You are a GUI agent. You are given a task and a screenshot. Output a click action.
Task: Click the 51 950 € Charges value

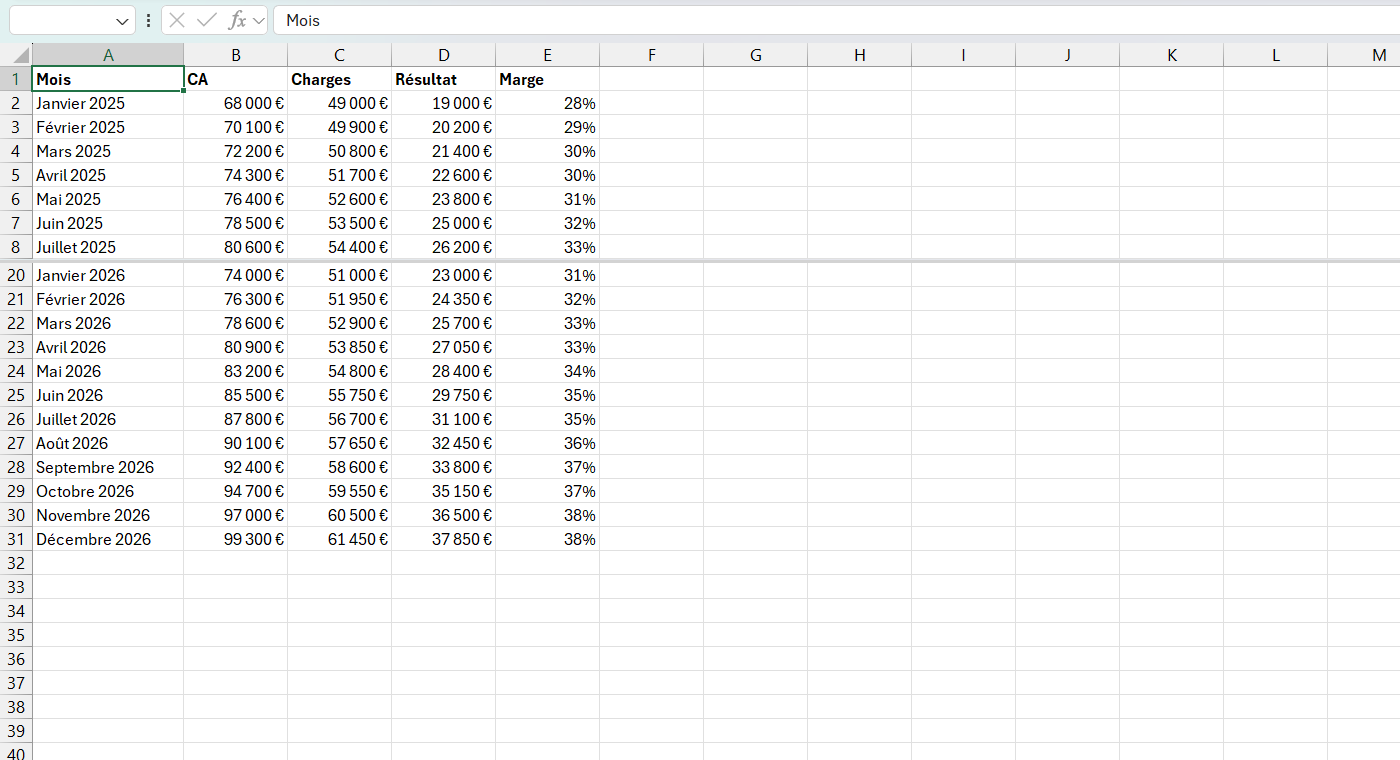tap(340, 299)
